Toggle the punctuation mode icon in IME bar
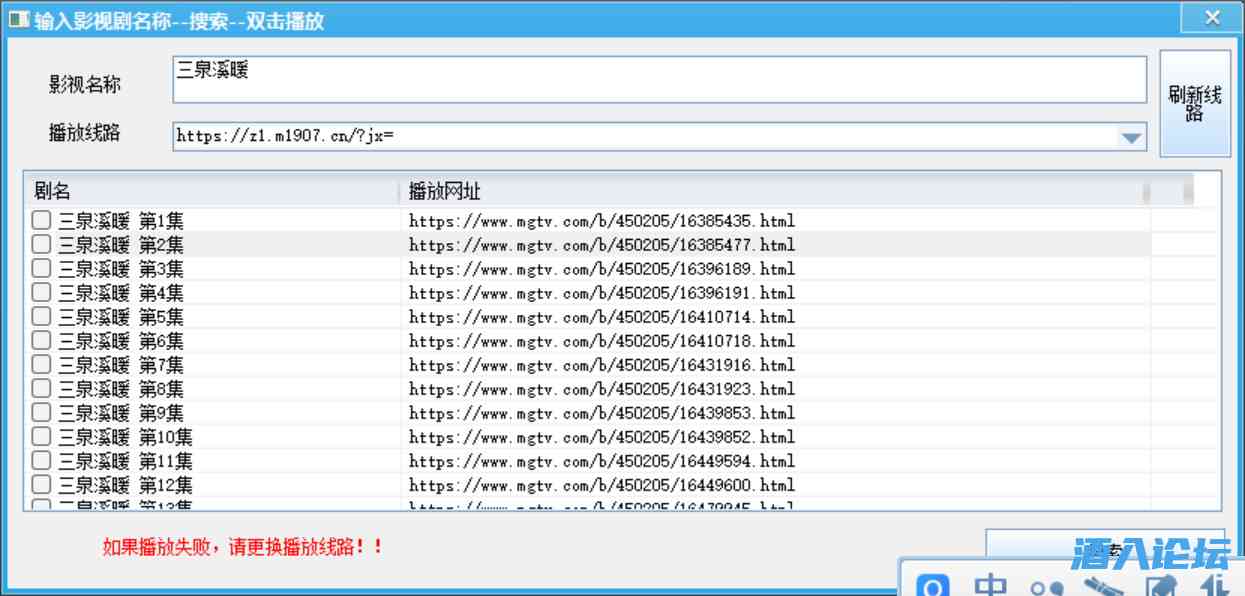This screenshot has width=1245, height=596. pos(1047,588)
